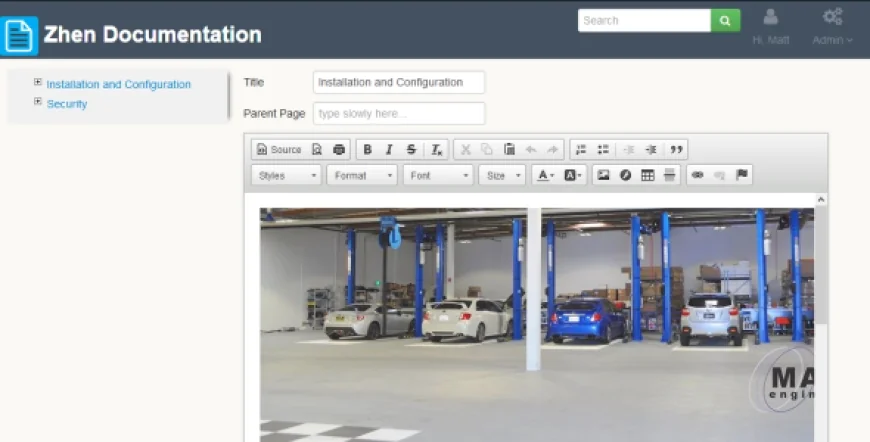The height and width of the screenshot is (442, 870).
Task: Toggle bold formatting in editor toolbar
Action: 367,149
